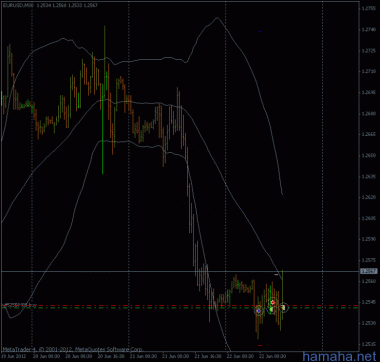This screenshot has height=362, width=380.
Task: Click the red-dot circled trade marker
Action: coord(273,302)
